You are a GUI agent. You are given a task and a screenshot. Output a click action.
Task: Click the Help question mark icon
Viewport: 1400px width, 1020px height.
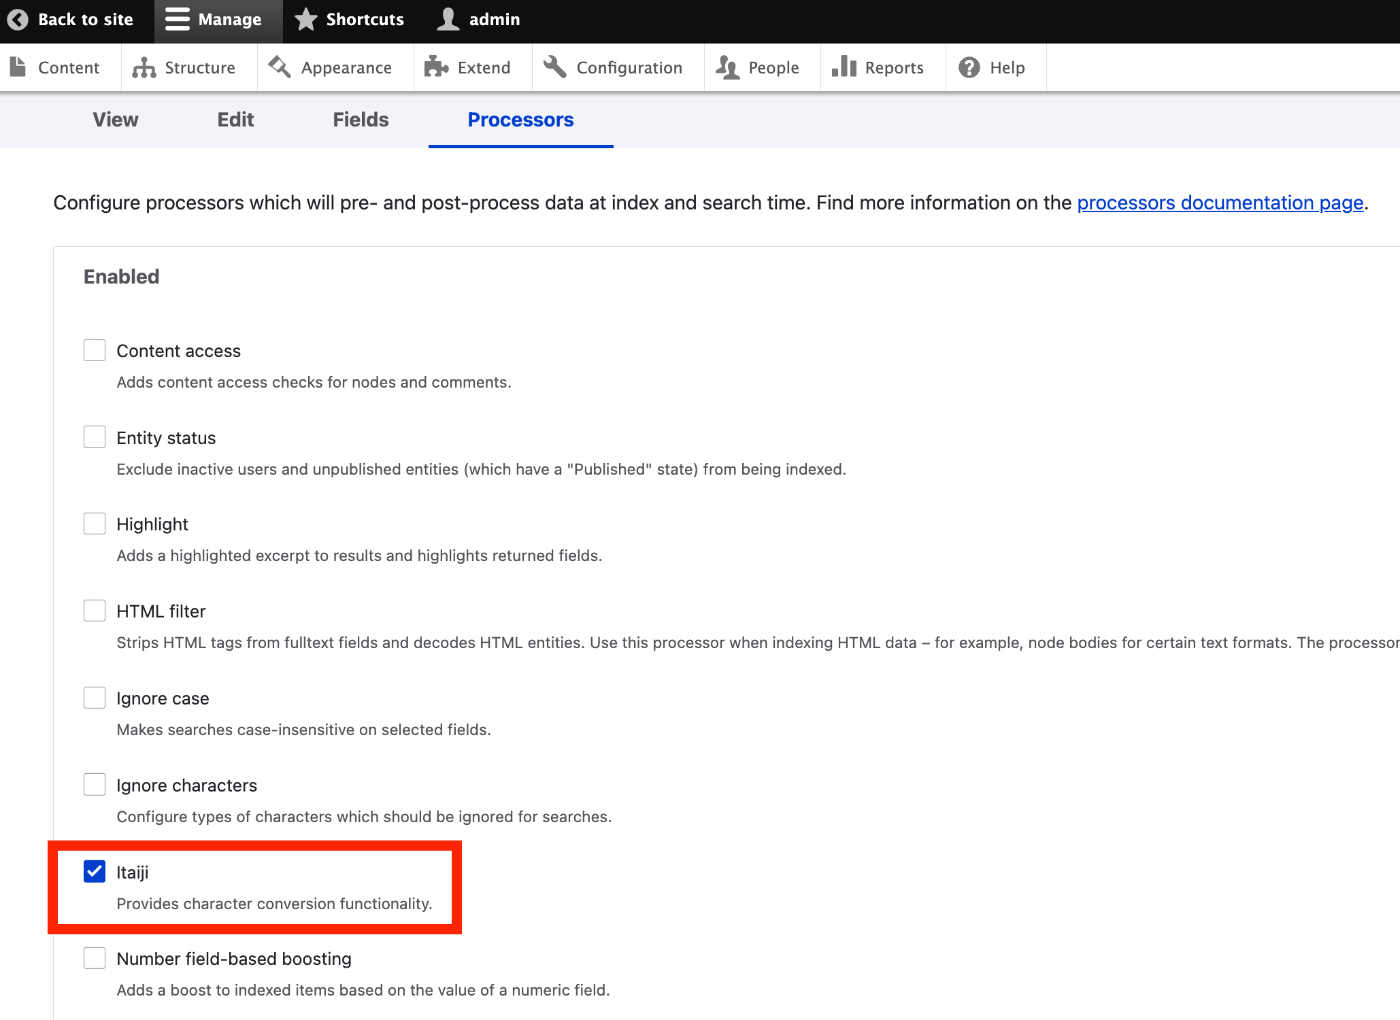[969, 67]
